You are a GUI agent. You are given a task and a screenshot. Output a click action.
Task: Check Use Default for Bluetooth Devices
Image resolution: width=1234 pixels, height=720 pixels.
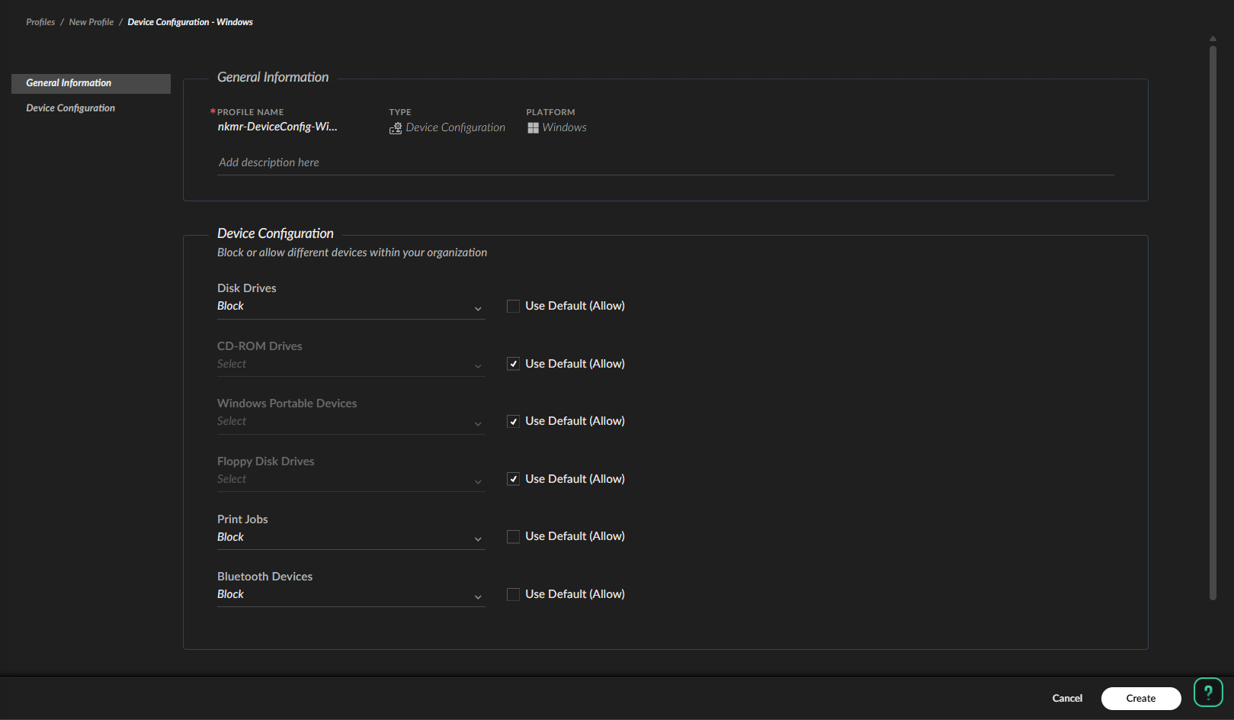513,594
